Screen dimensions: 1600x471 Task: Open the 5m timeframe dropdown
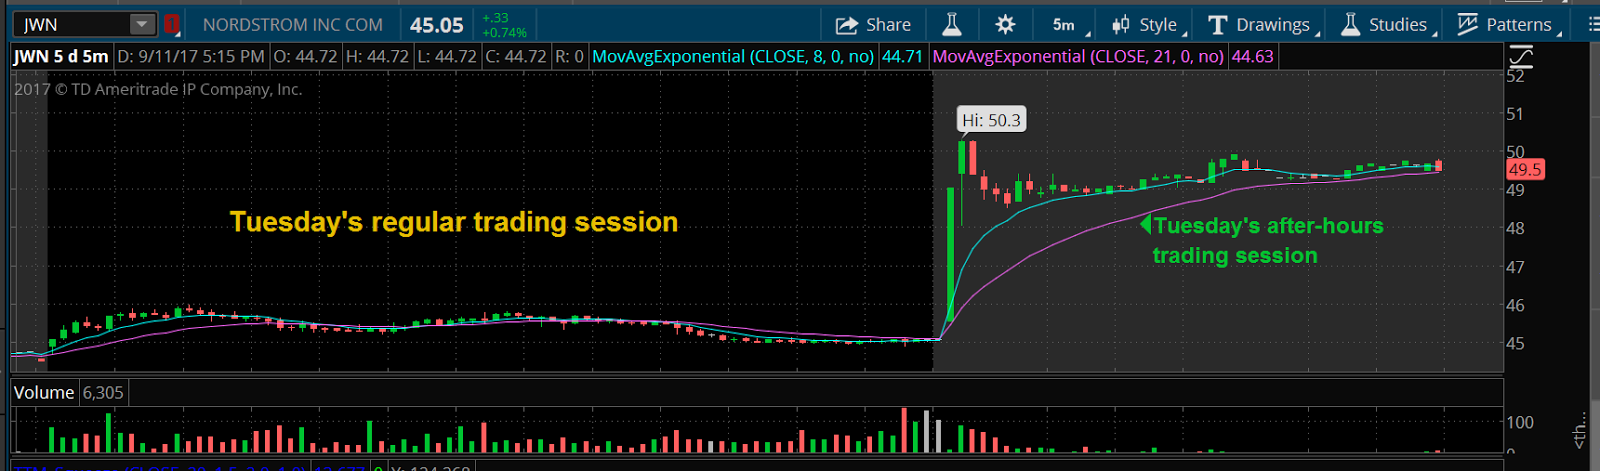pos(1067,25)
